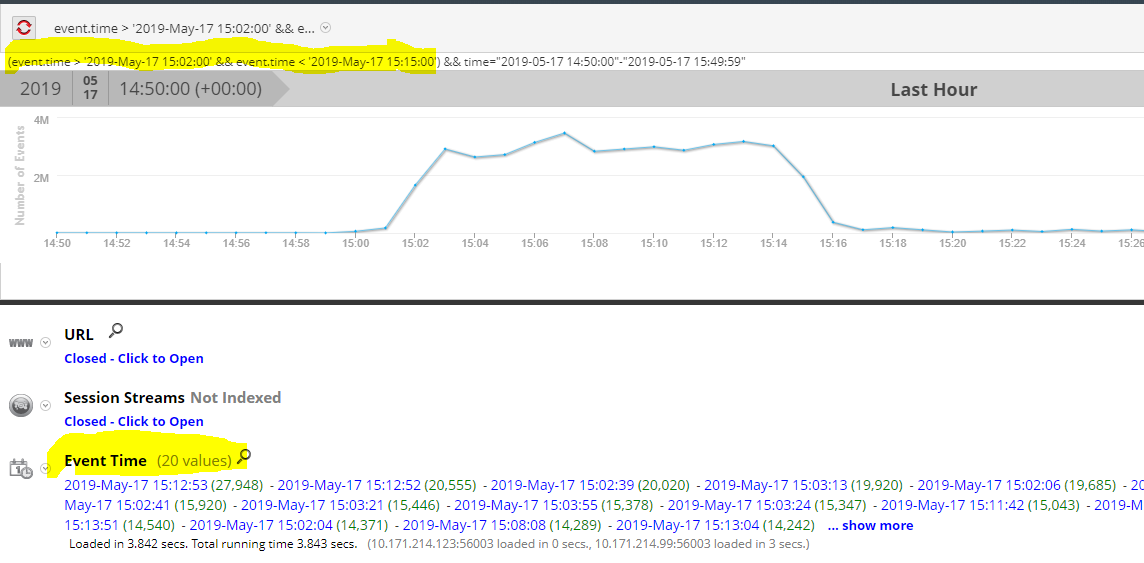Image resolution: width=1144 pixels, height=563 pixels.
Task: Expand the Session Streams options arrow
Action: 46,405
